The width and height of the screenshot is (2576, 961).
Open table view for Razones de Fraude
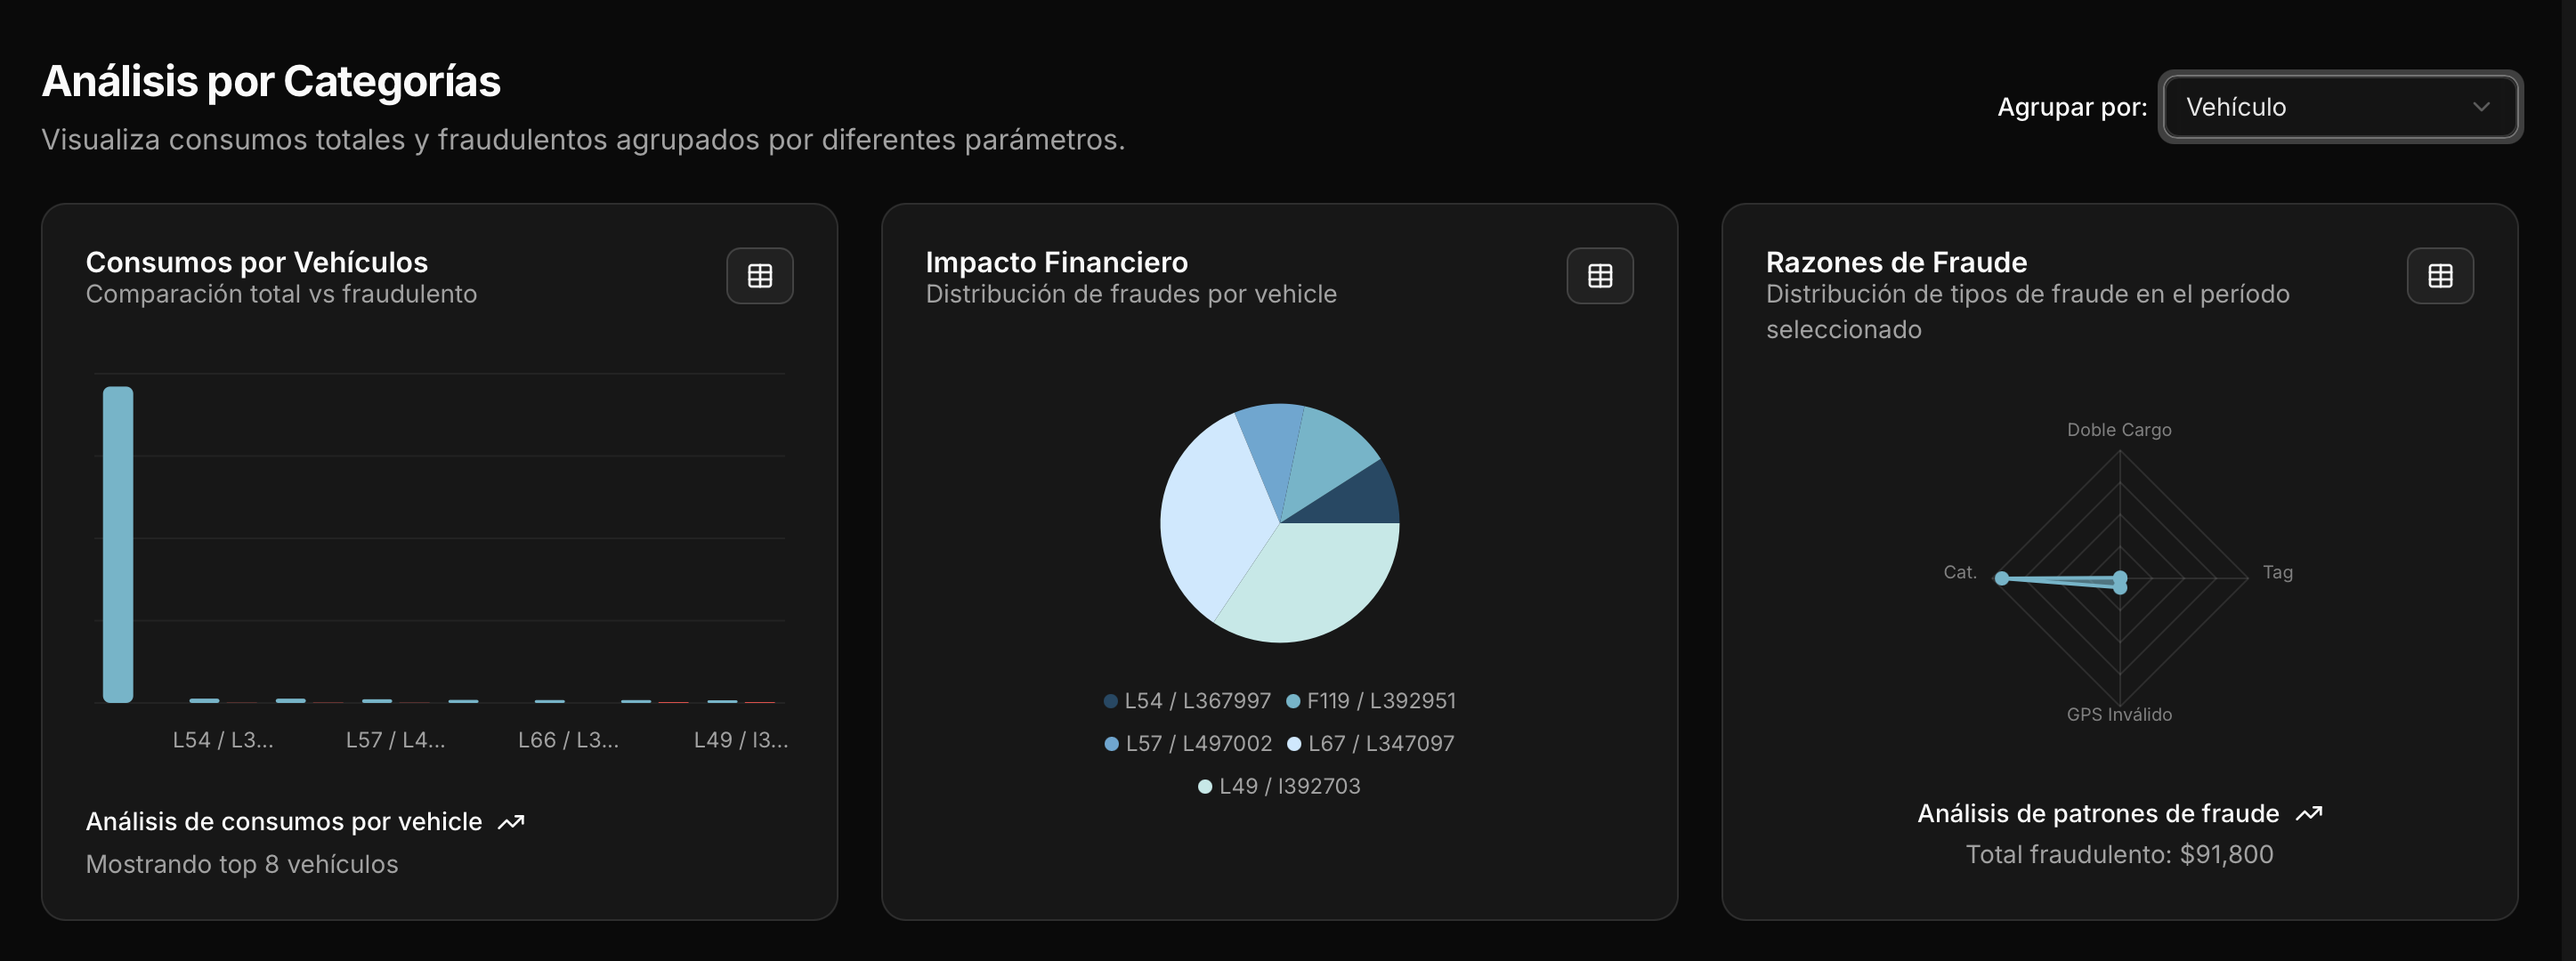[2440, 275]
